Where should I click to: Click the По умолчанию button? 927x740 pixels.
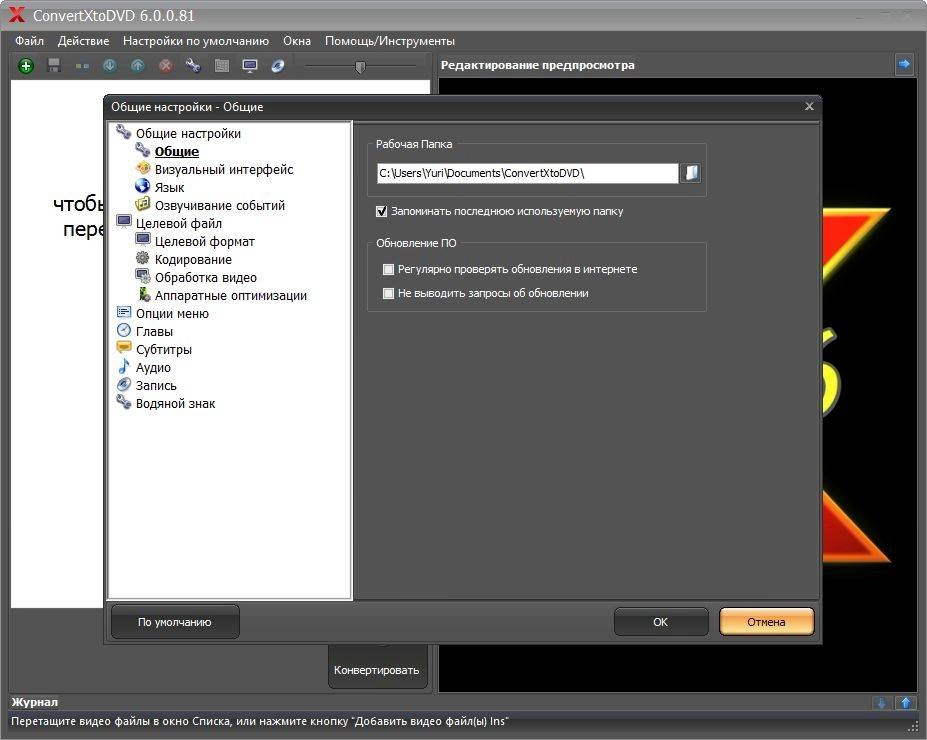(x=175, y=622)
